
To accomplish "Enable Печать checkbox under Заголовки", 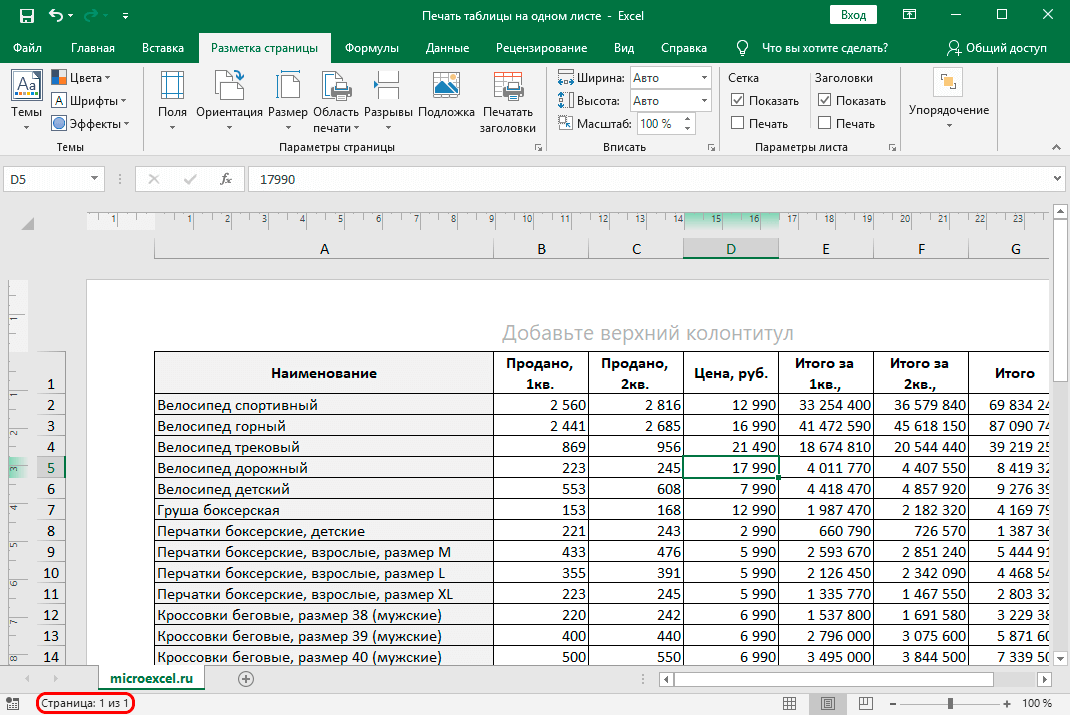I will [x=824, y=123].
